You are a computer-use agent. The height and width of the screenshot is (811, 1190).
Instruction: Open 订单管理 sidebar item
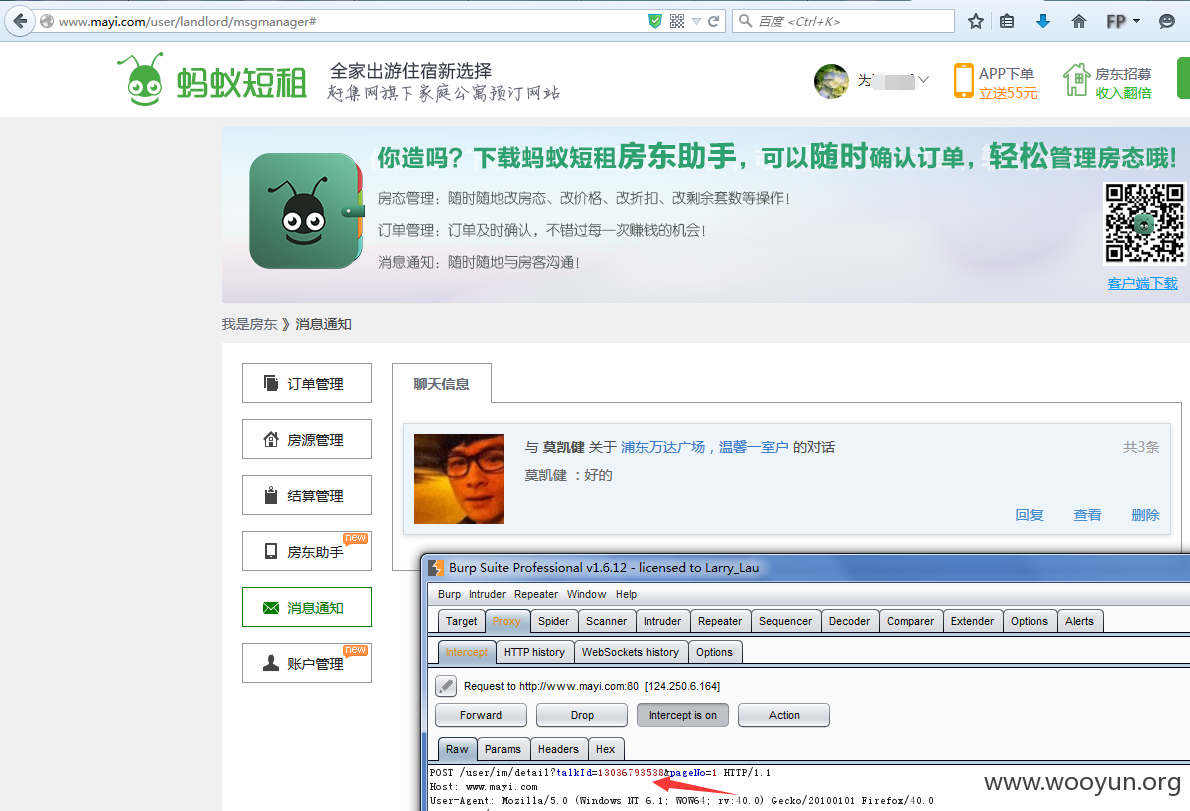(307, 383)
